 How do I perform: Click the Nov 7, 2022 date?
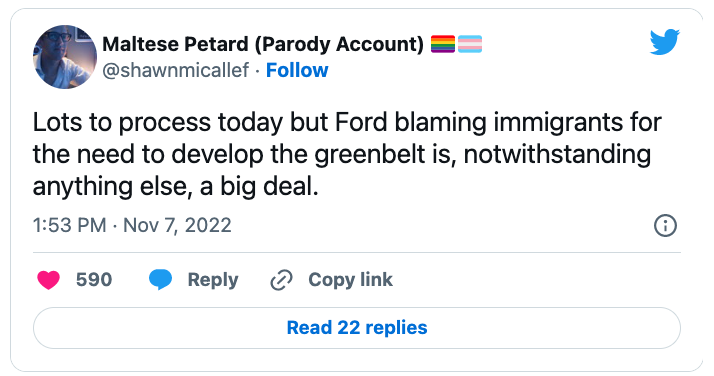tap(177, 225)
